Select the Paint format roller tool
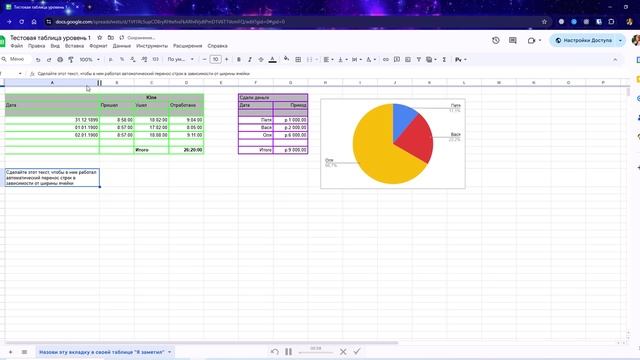The width and height of the screenshot is (640, 360). [x=71, y=60]
